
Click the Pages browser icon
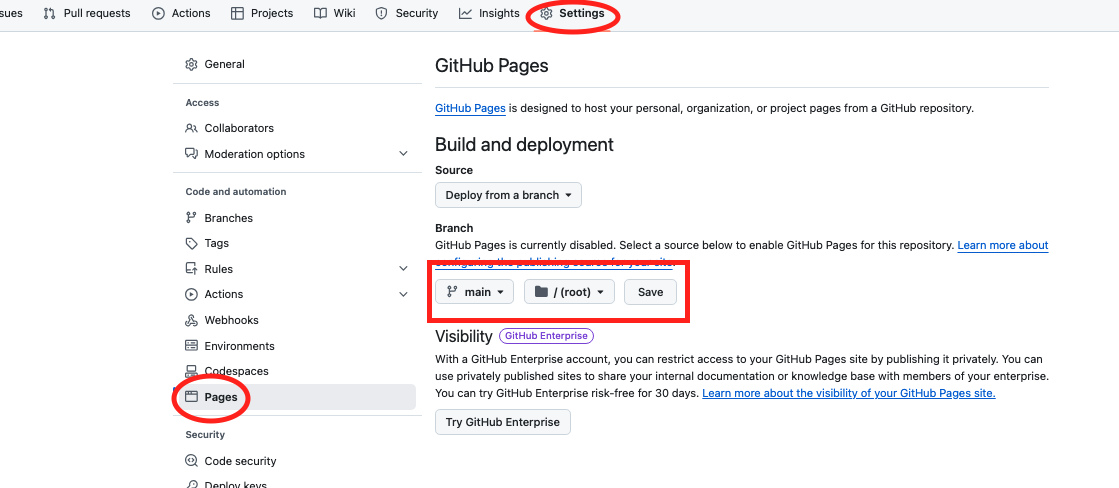tap(191, 397)
